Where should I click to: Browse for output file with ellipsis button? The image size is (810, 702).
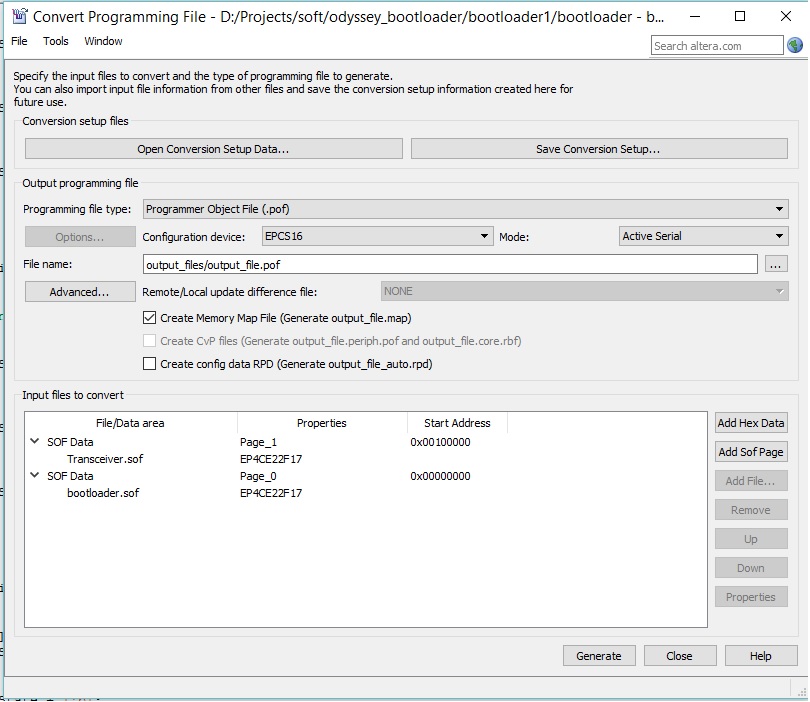[775, 264]
